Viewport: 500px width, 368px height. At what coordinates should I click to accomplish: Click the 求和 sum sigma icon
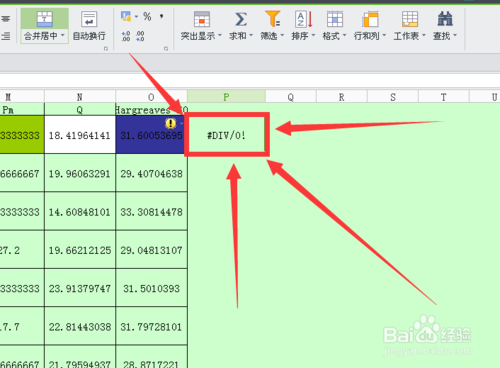coord(241,19)
